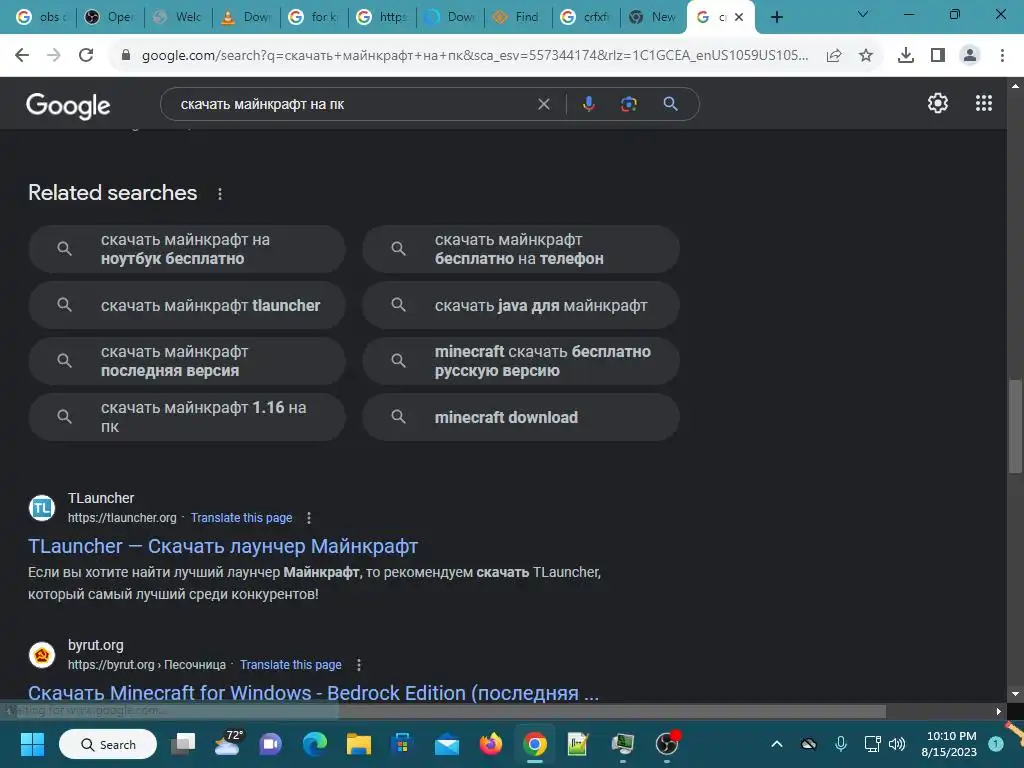Translate the byrut.org result page
This screenshot has width=1024, height=768.
(x=291, y=665)
